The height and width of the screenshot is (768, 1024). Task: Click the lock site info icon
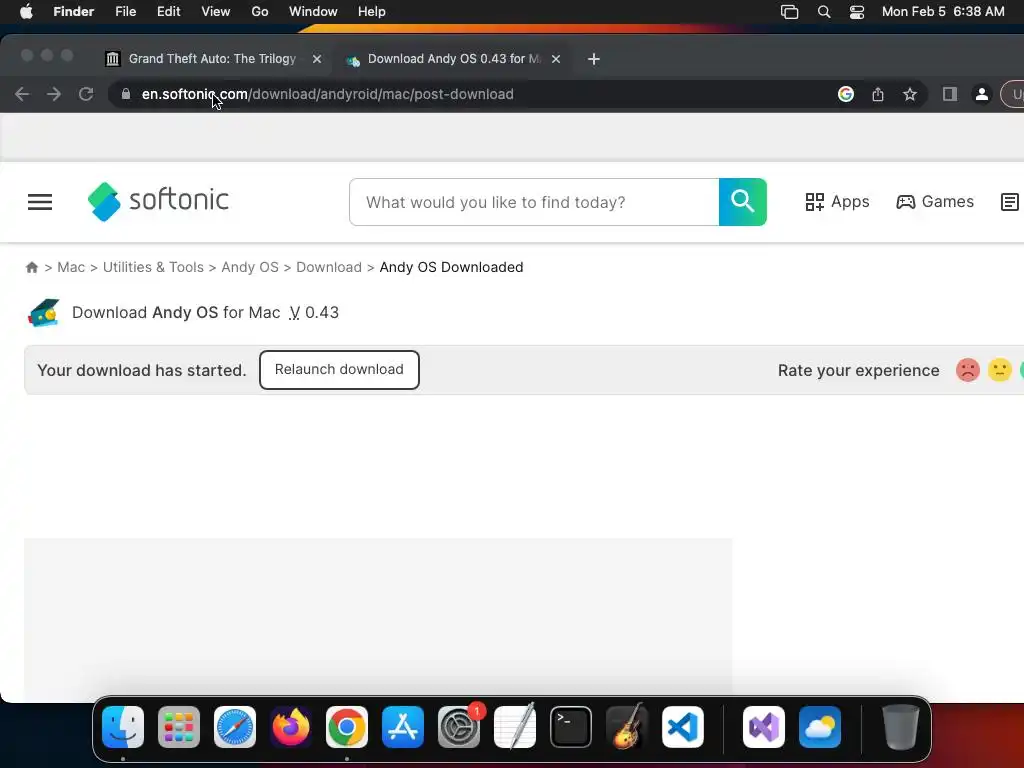coord(126,94)
